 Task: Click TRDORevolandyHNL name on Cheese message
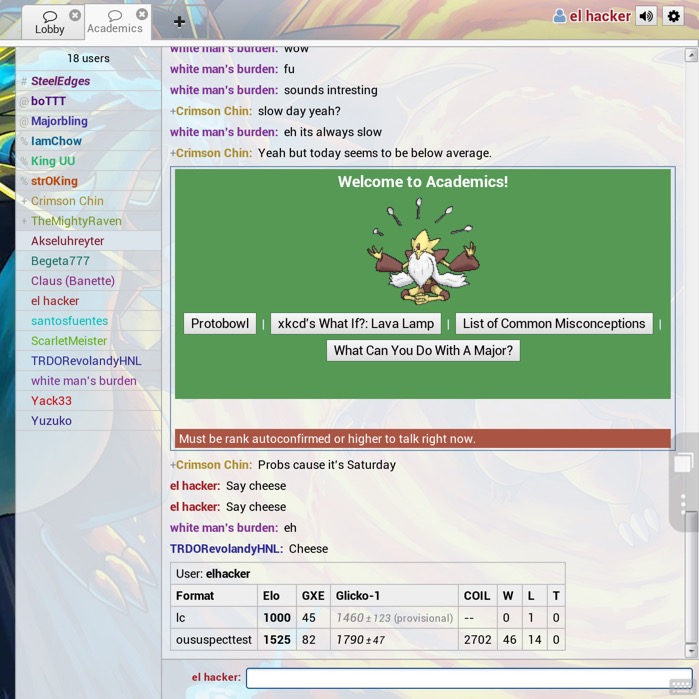pos(226,549)
